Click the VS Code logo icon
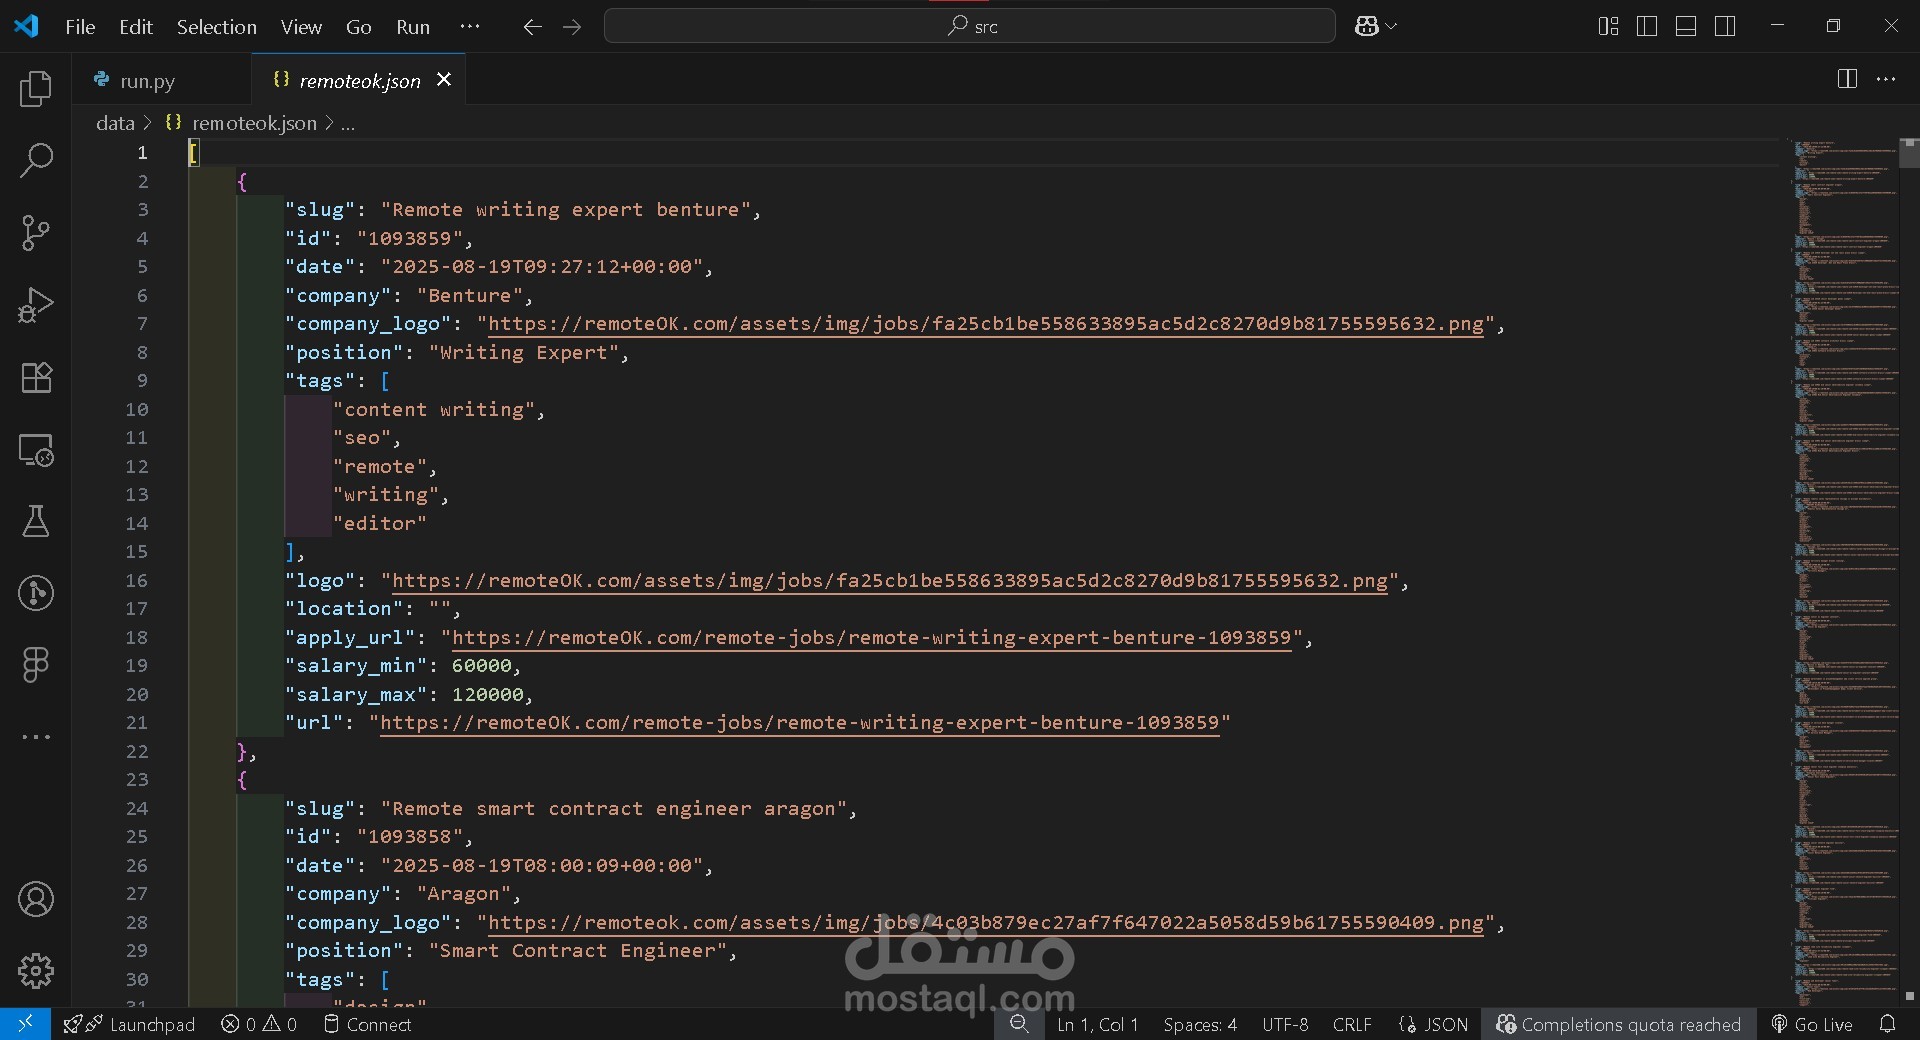 pyautogui.click(x=26, y=26)
